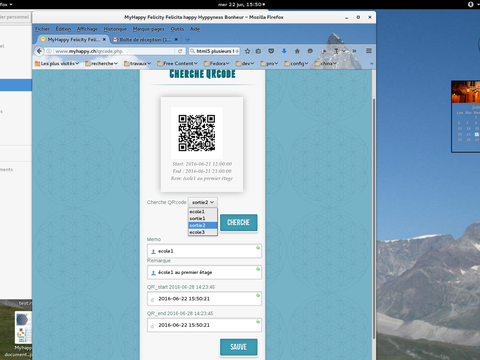Expand the recherche bookmarks folder
The image size is (480, 360).
[101, 63]
